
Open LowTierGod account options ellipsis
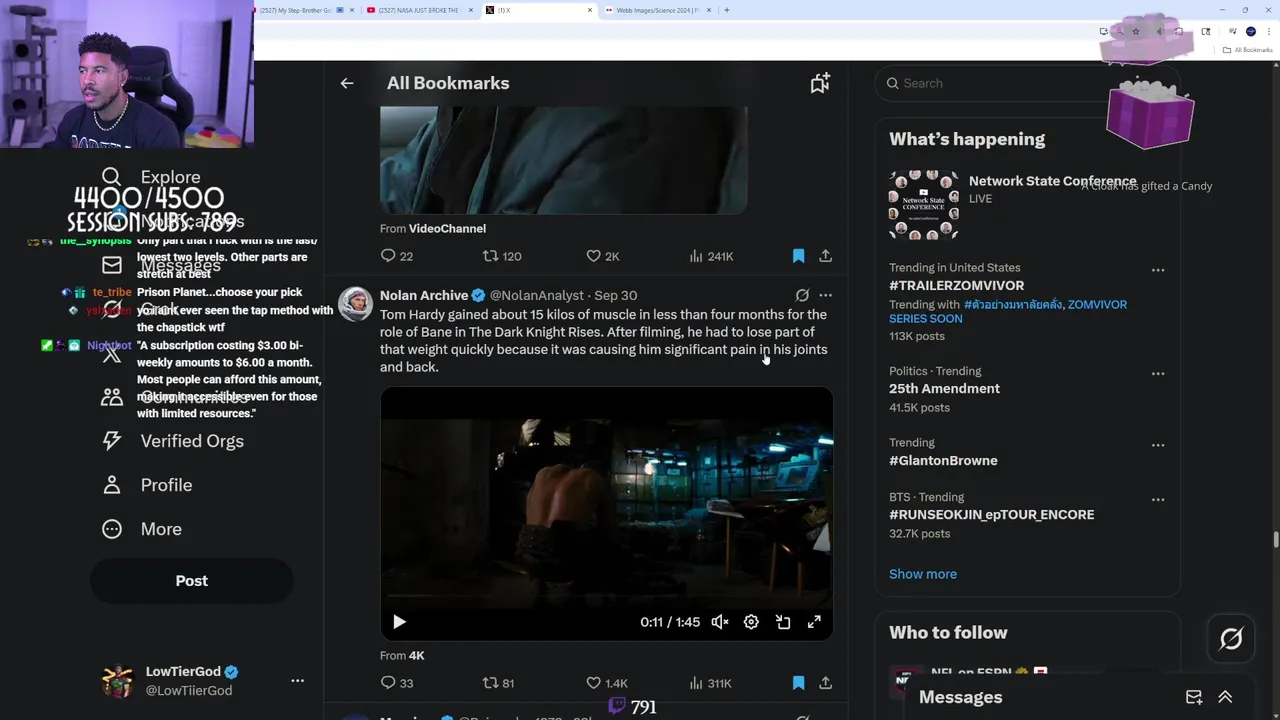297,680
